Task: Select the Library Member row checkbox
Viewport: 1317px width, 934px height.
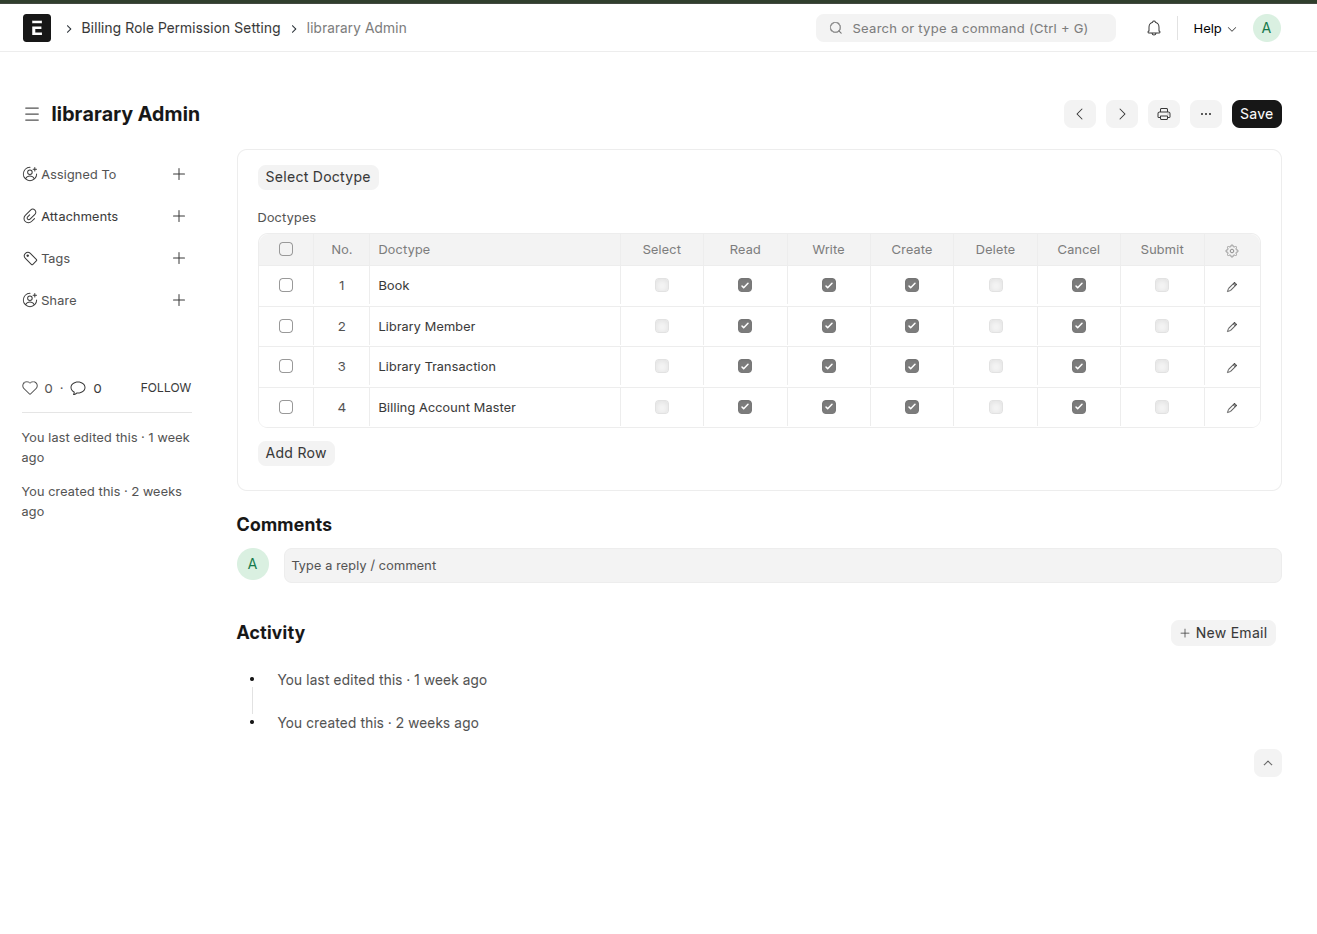Action: click(x=286, y=326)
